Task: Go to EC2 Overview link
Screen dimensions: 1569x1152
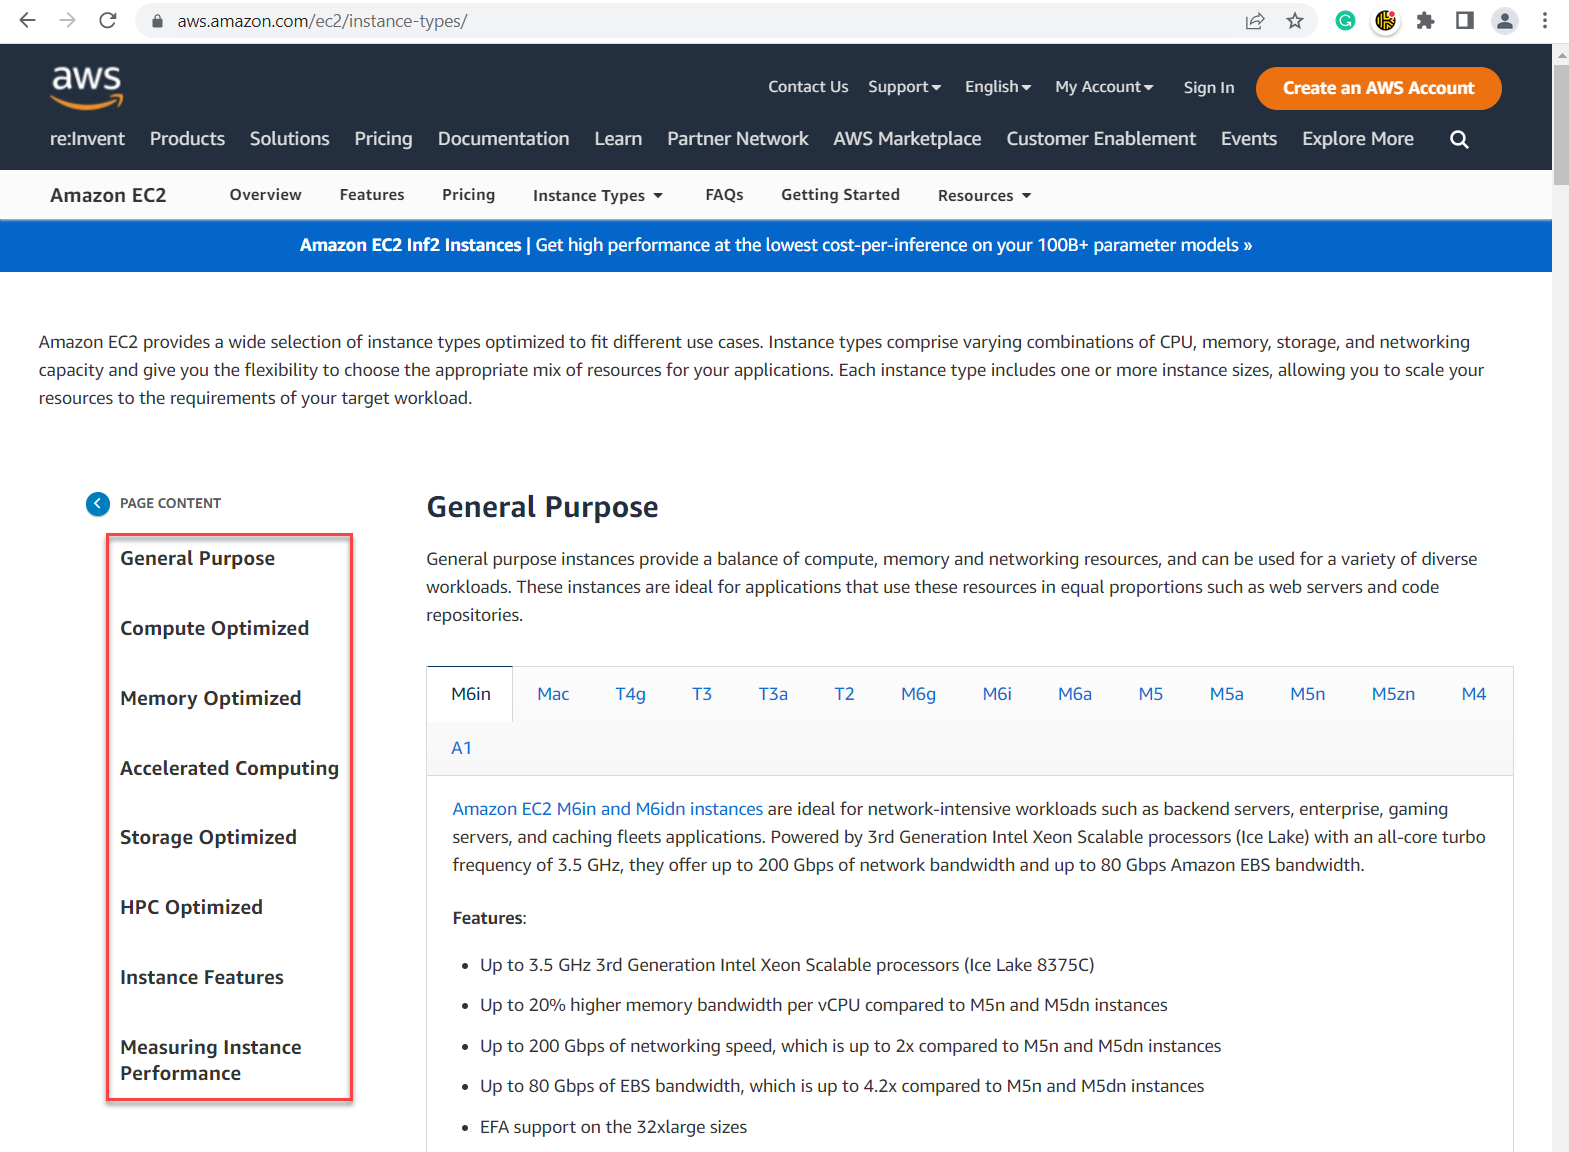Action: [265, 195]
